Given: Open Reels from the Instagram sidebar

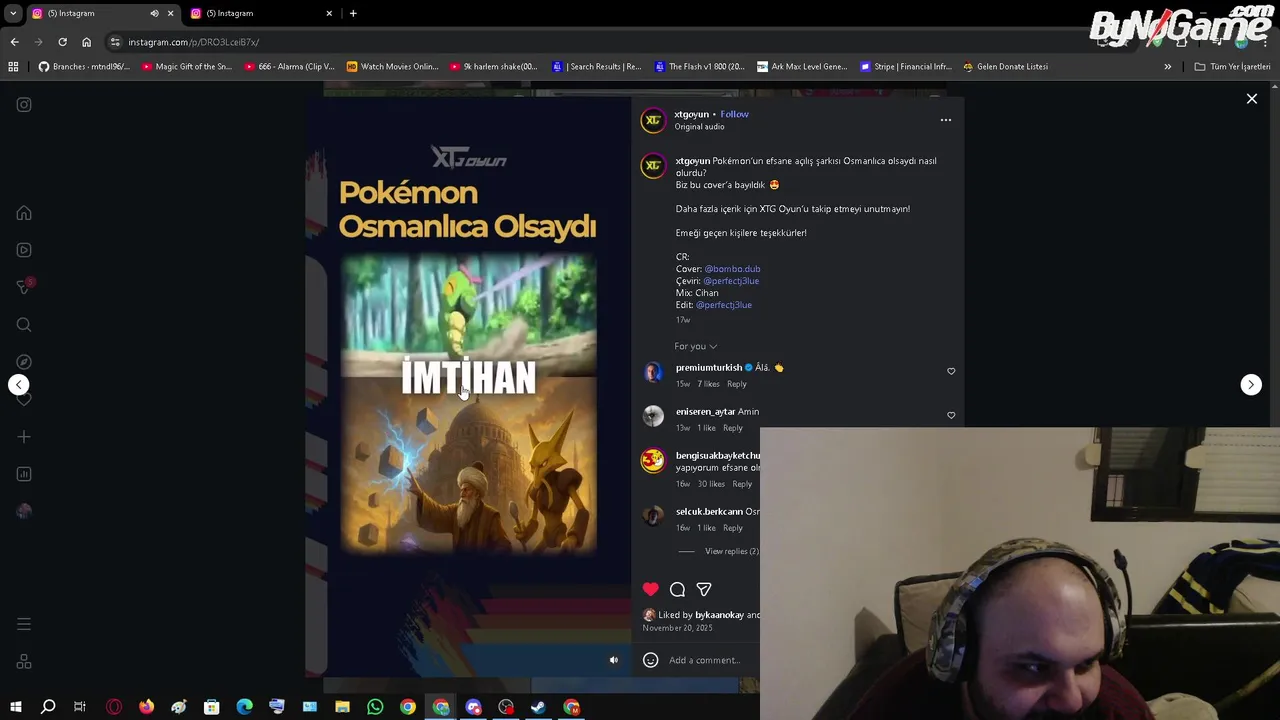Looking at the screenshot, I should (24, 250).
